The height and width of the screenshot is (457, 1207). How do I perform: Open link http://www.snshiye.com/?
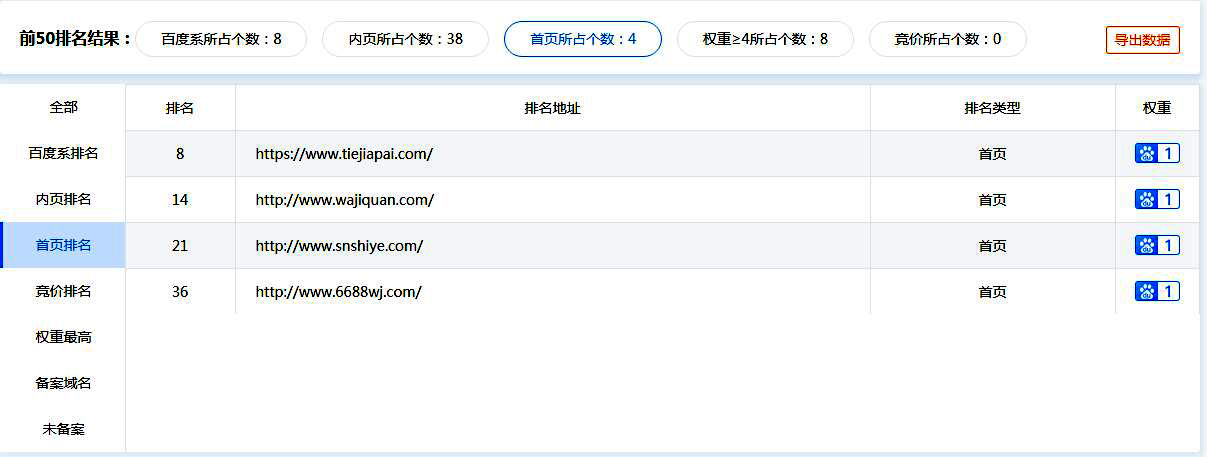[339, 246]
